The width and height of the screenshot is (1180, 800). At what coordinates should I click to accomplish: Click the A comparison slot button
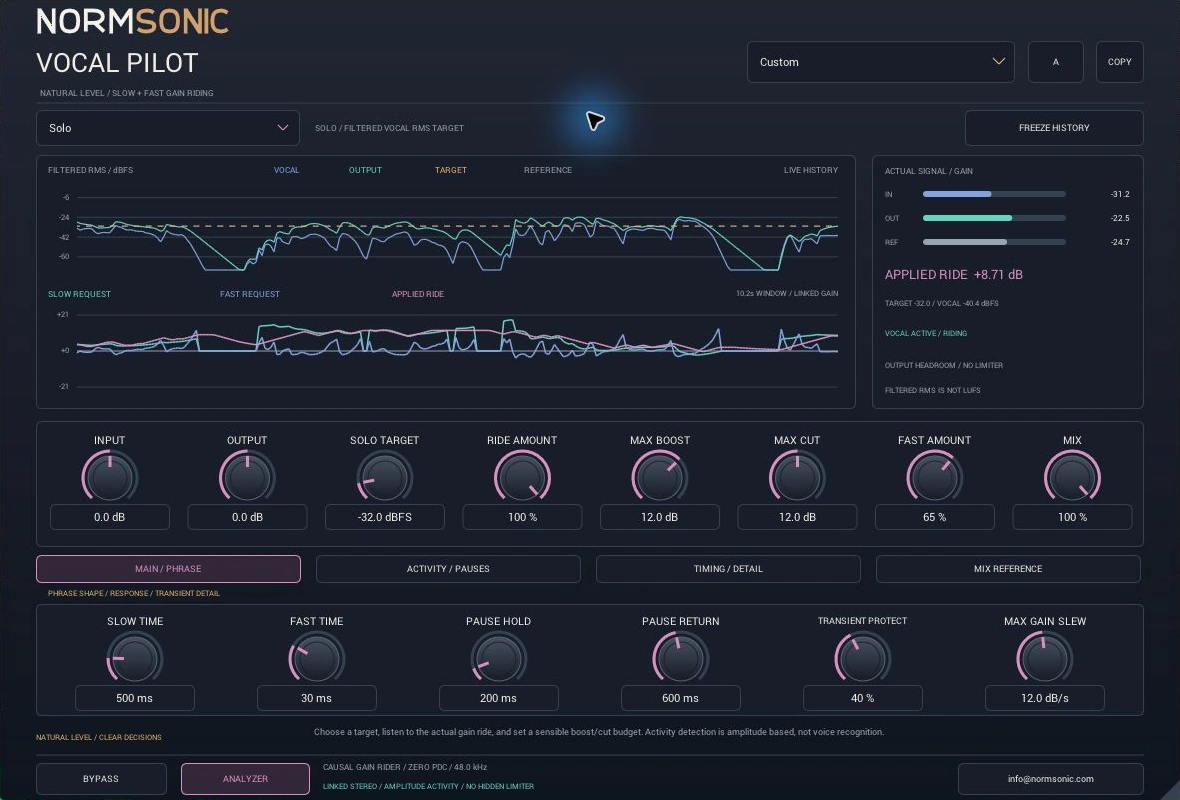(x=1055, y=62)
